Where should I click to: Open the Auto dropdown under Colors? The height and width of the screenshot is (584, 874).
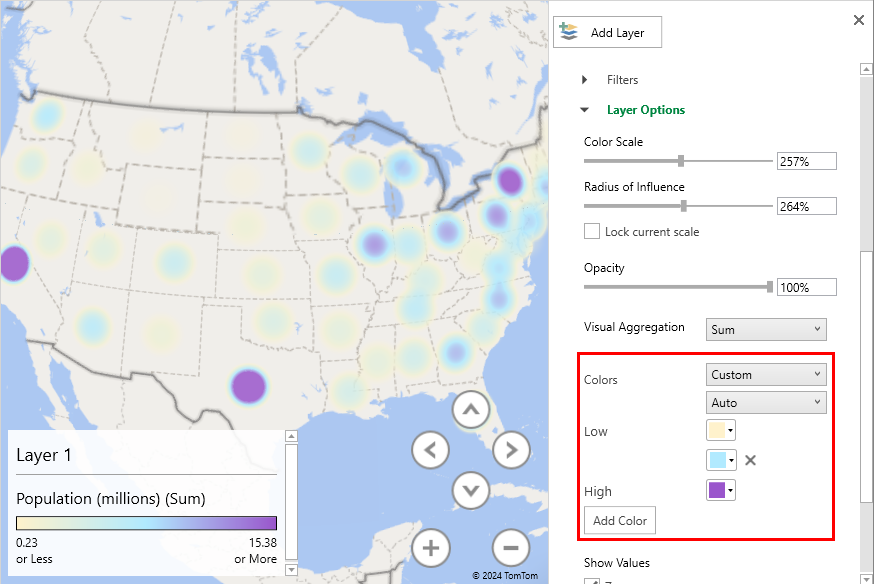766,402
